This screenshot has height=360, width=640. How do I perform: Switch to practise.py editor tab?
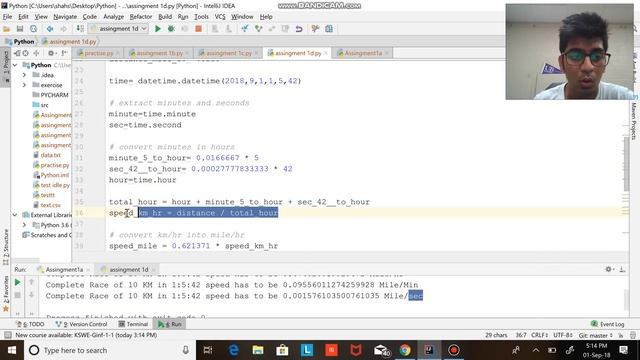click(98, 53)
